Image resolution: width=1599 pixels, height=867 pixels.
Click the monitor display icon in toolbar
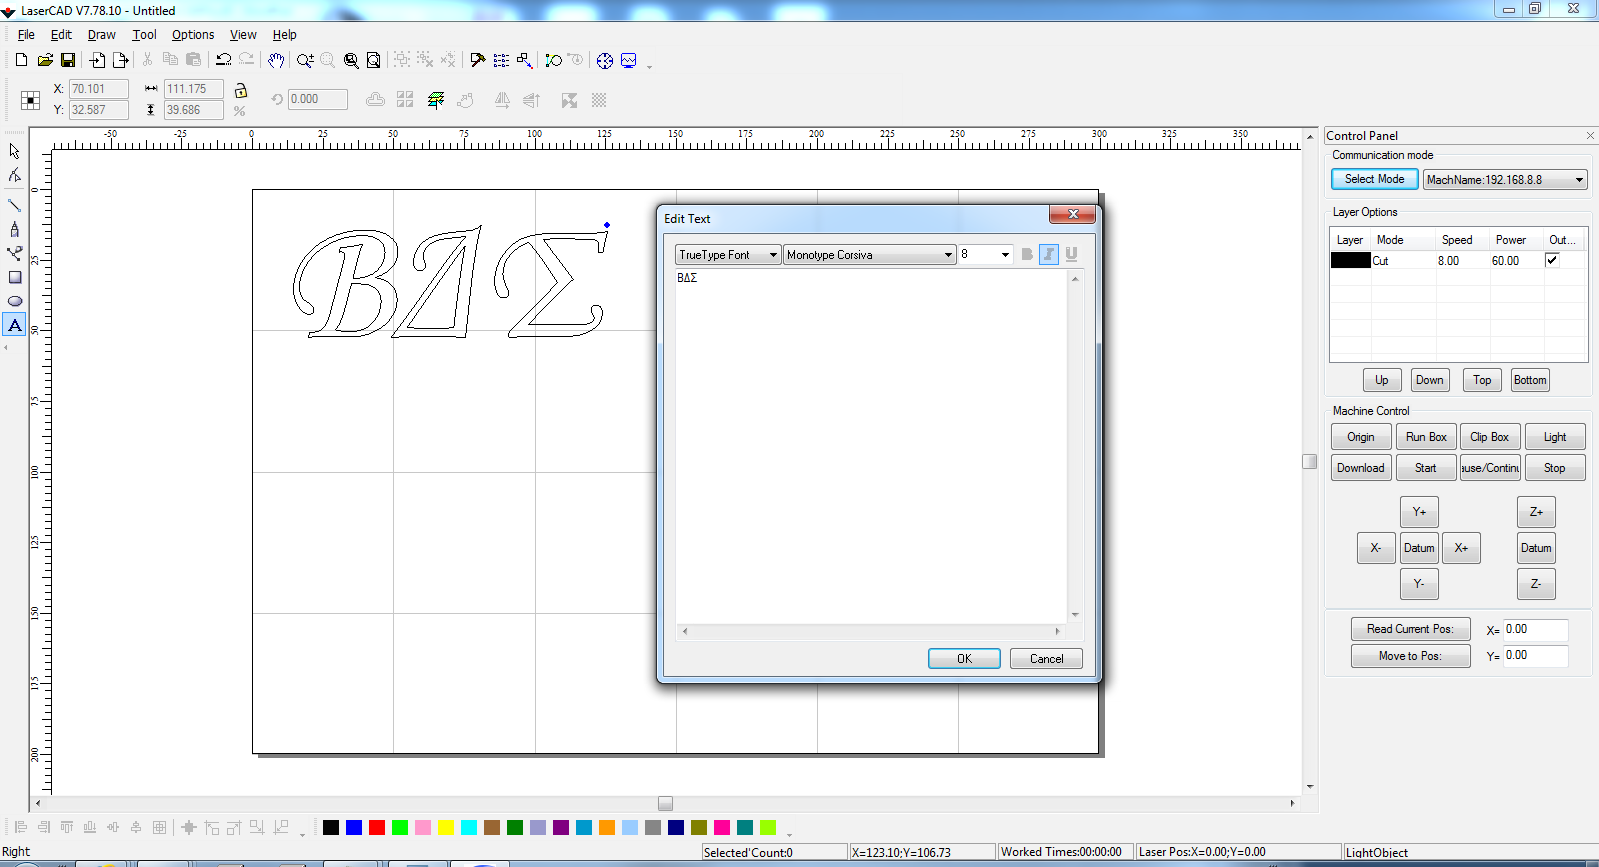629,60
